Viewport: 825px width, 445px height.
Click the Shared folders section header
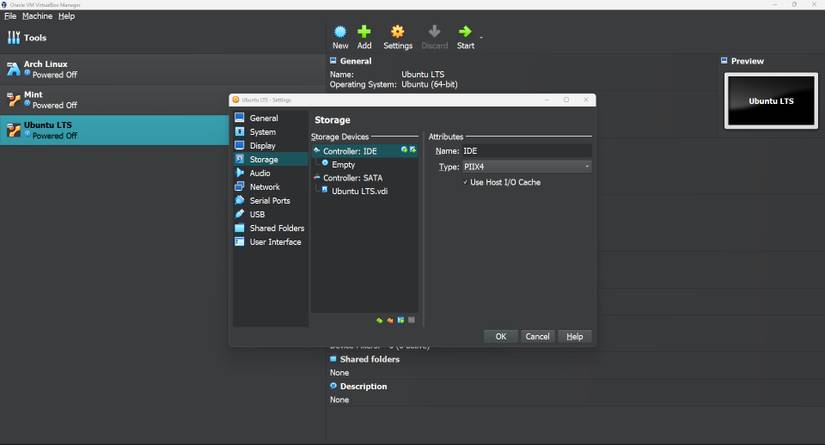pos(369,359)
